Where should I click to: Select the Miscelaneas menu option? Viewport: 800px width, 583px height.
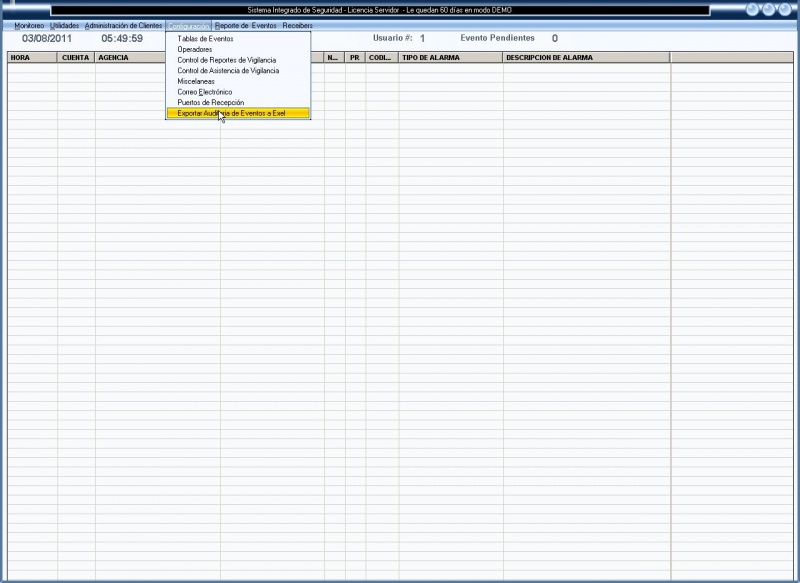click(196, 82)
